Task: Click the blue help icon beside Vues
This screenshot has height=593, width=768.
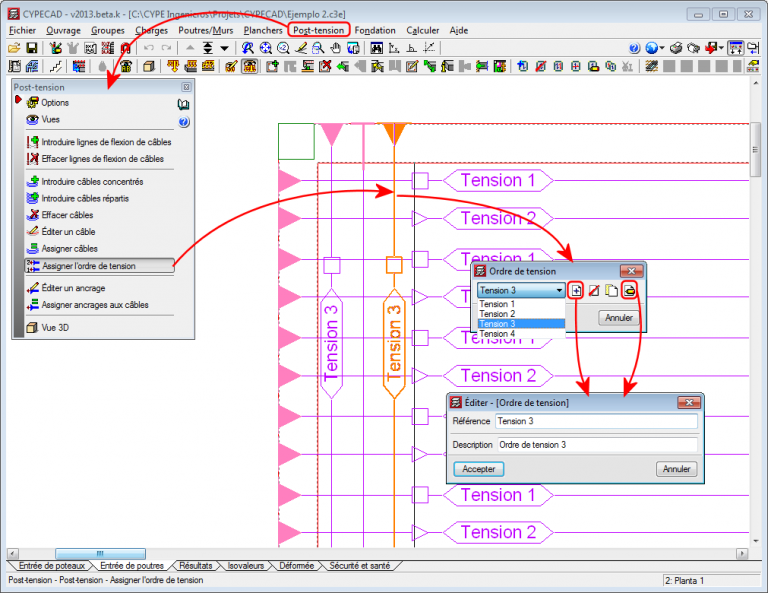Action: click(184, 121)
